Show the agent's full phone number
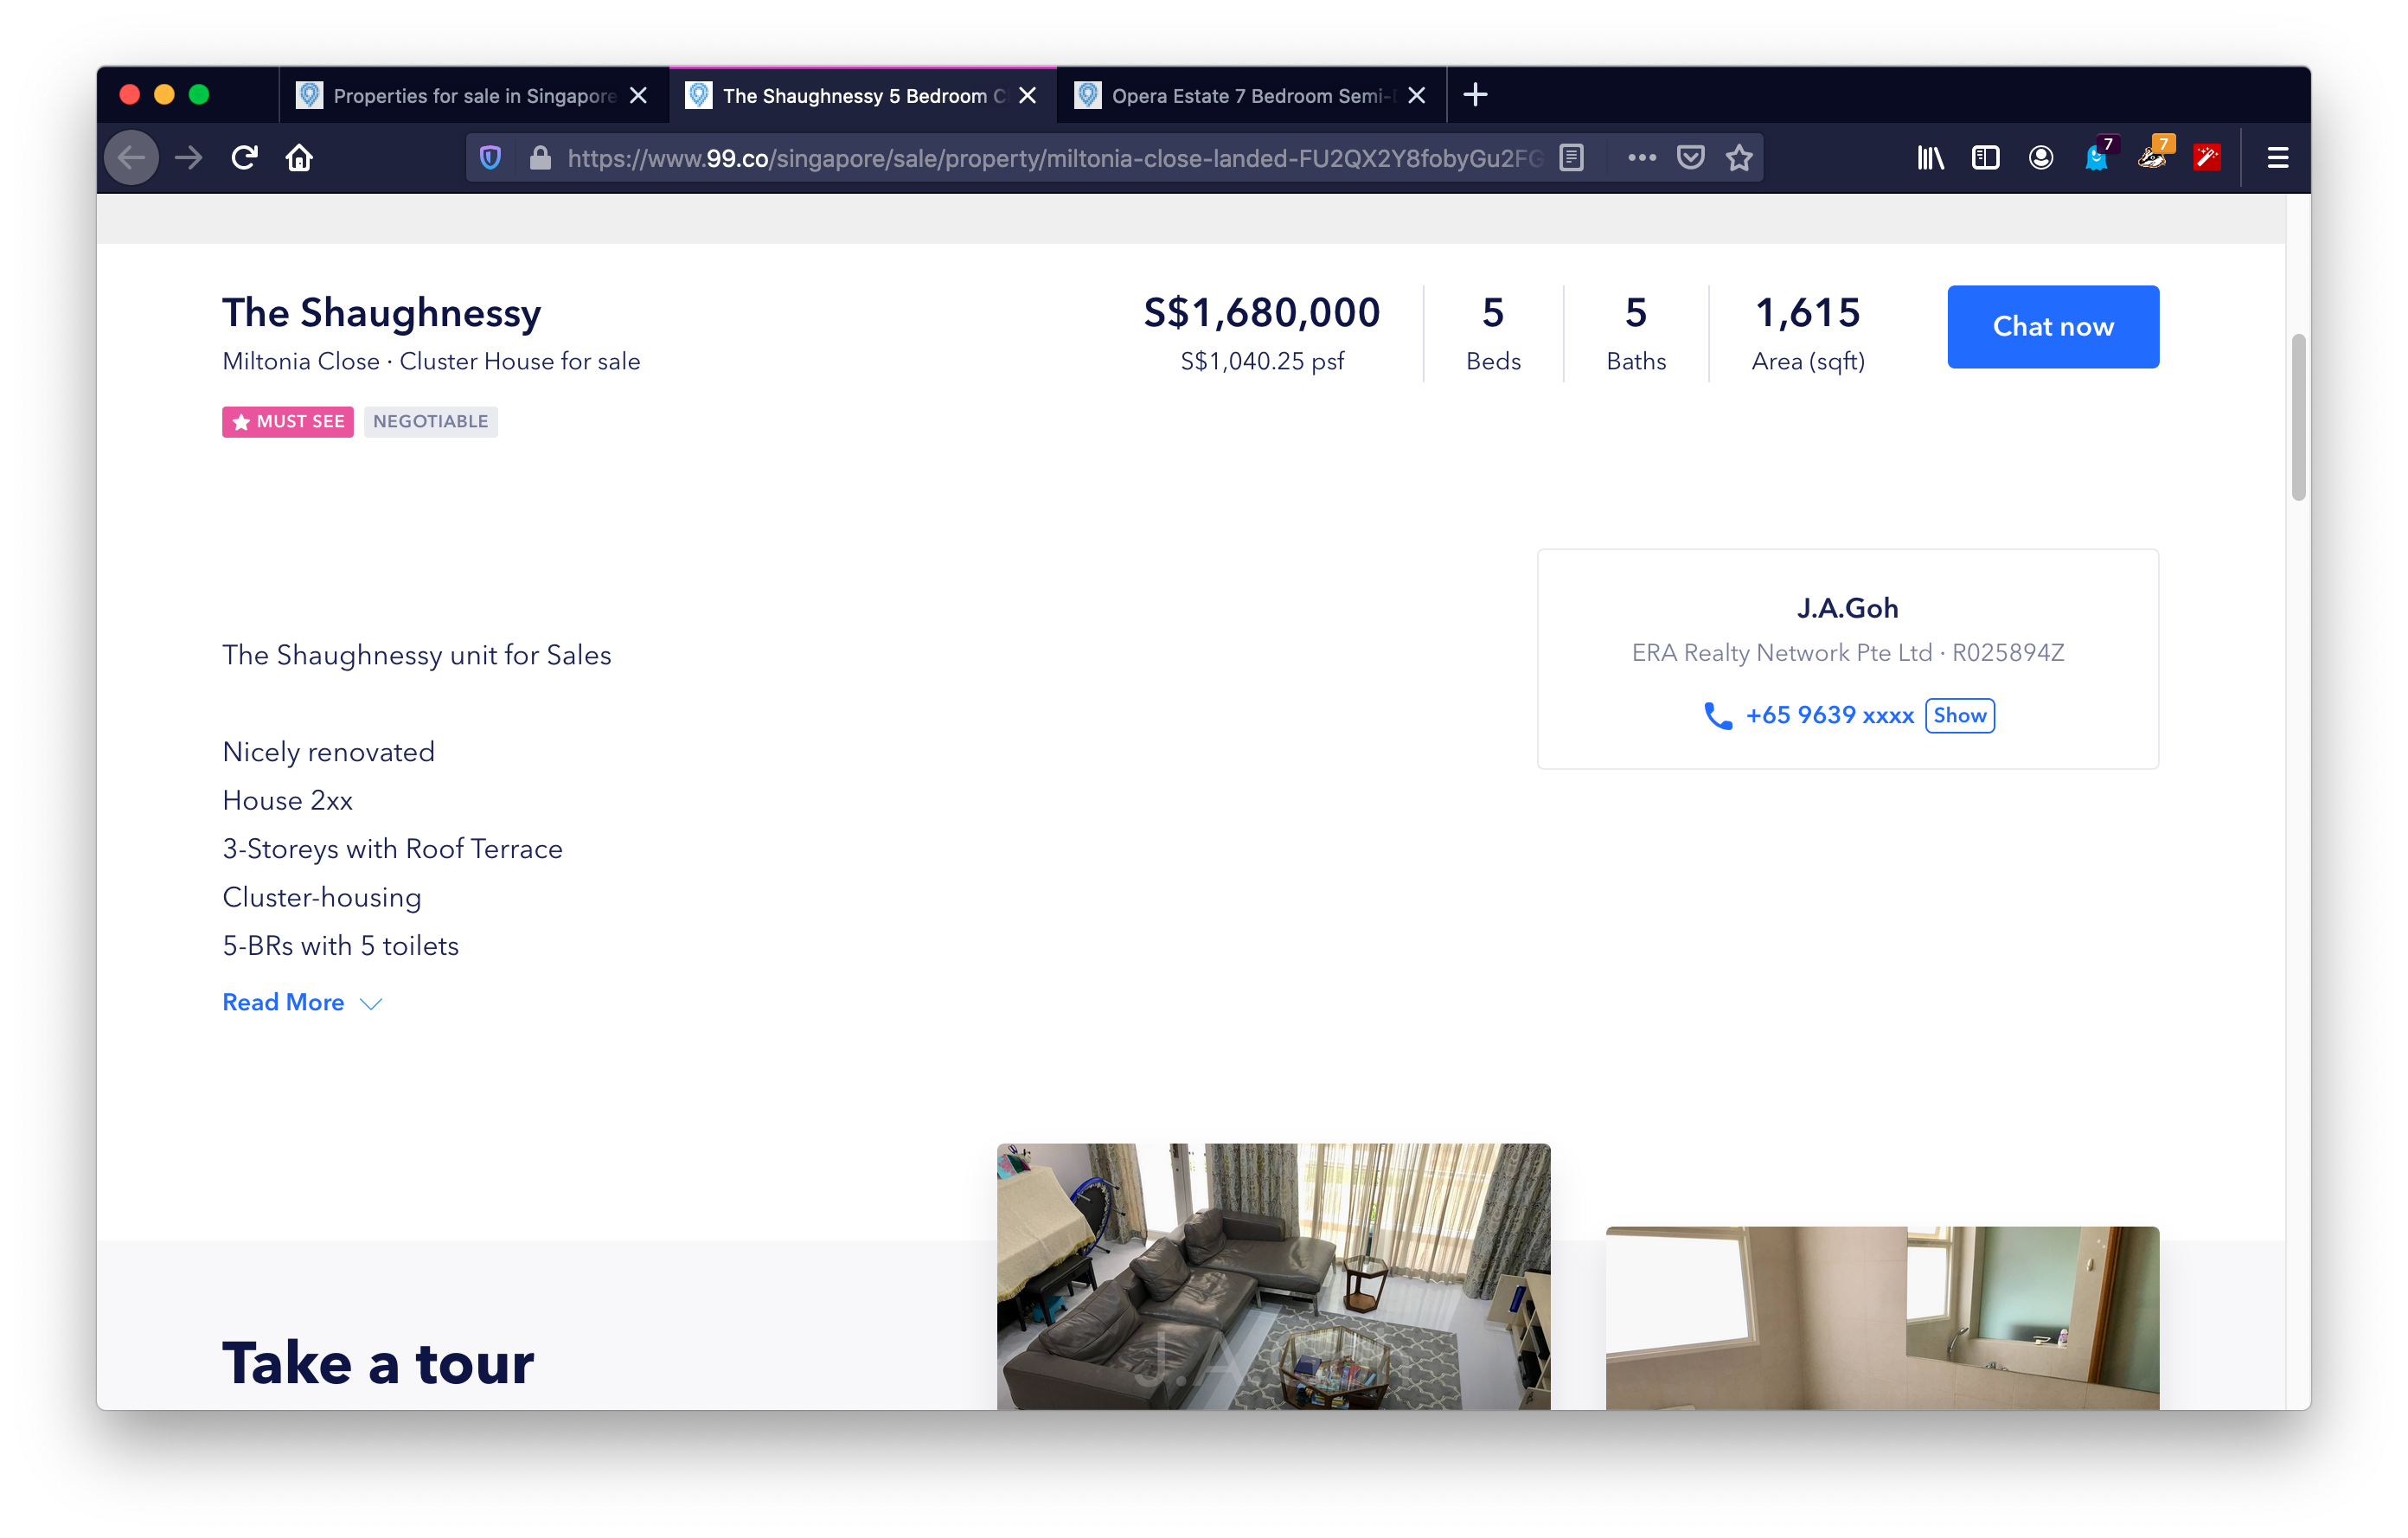 pos(1959,715)
